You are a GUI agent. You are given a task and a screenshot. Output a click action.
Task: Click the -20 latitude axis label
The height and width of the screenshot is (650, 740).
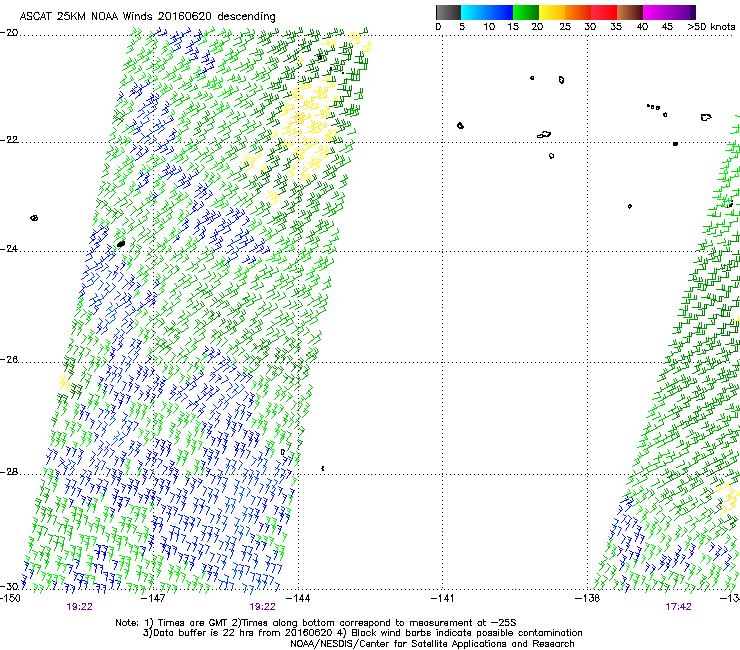9,33
